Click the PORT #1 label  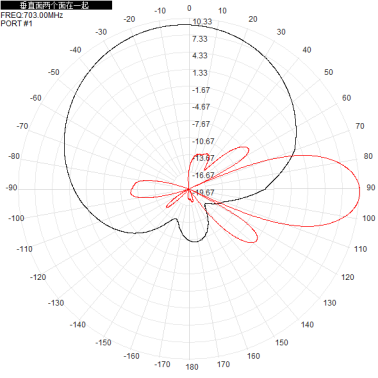(16, 24)
